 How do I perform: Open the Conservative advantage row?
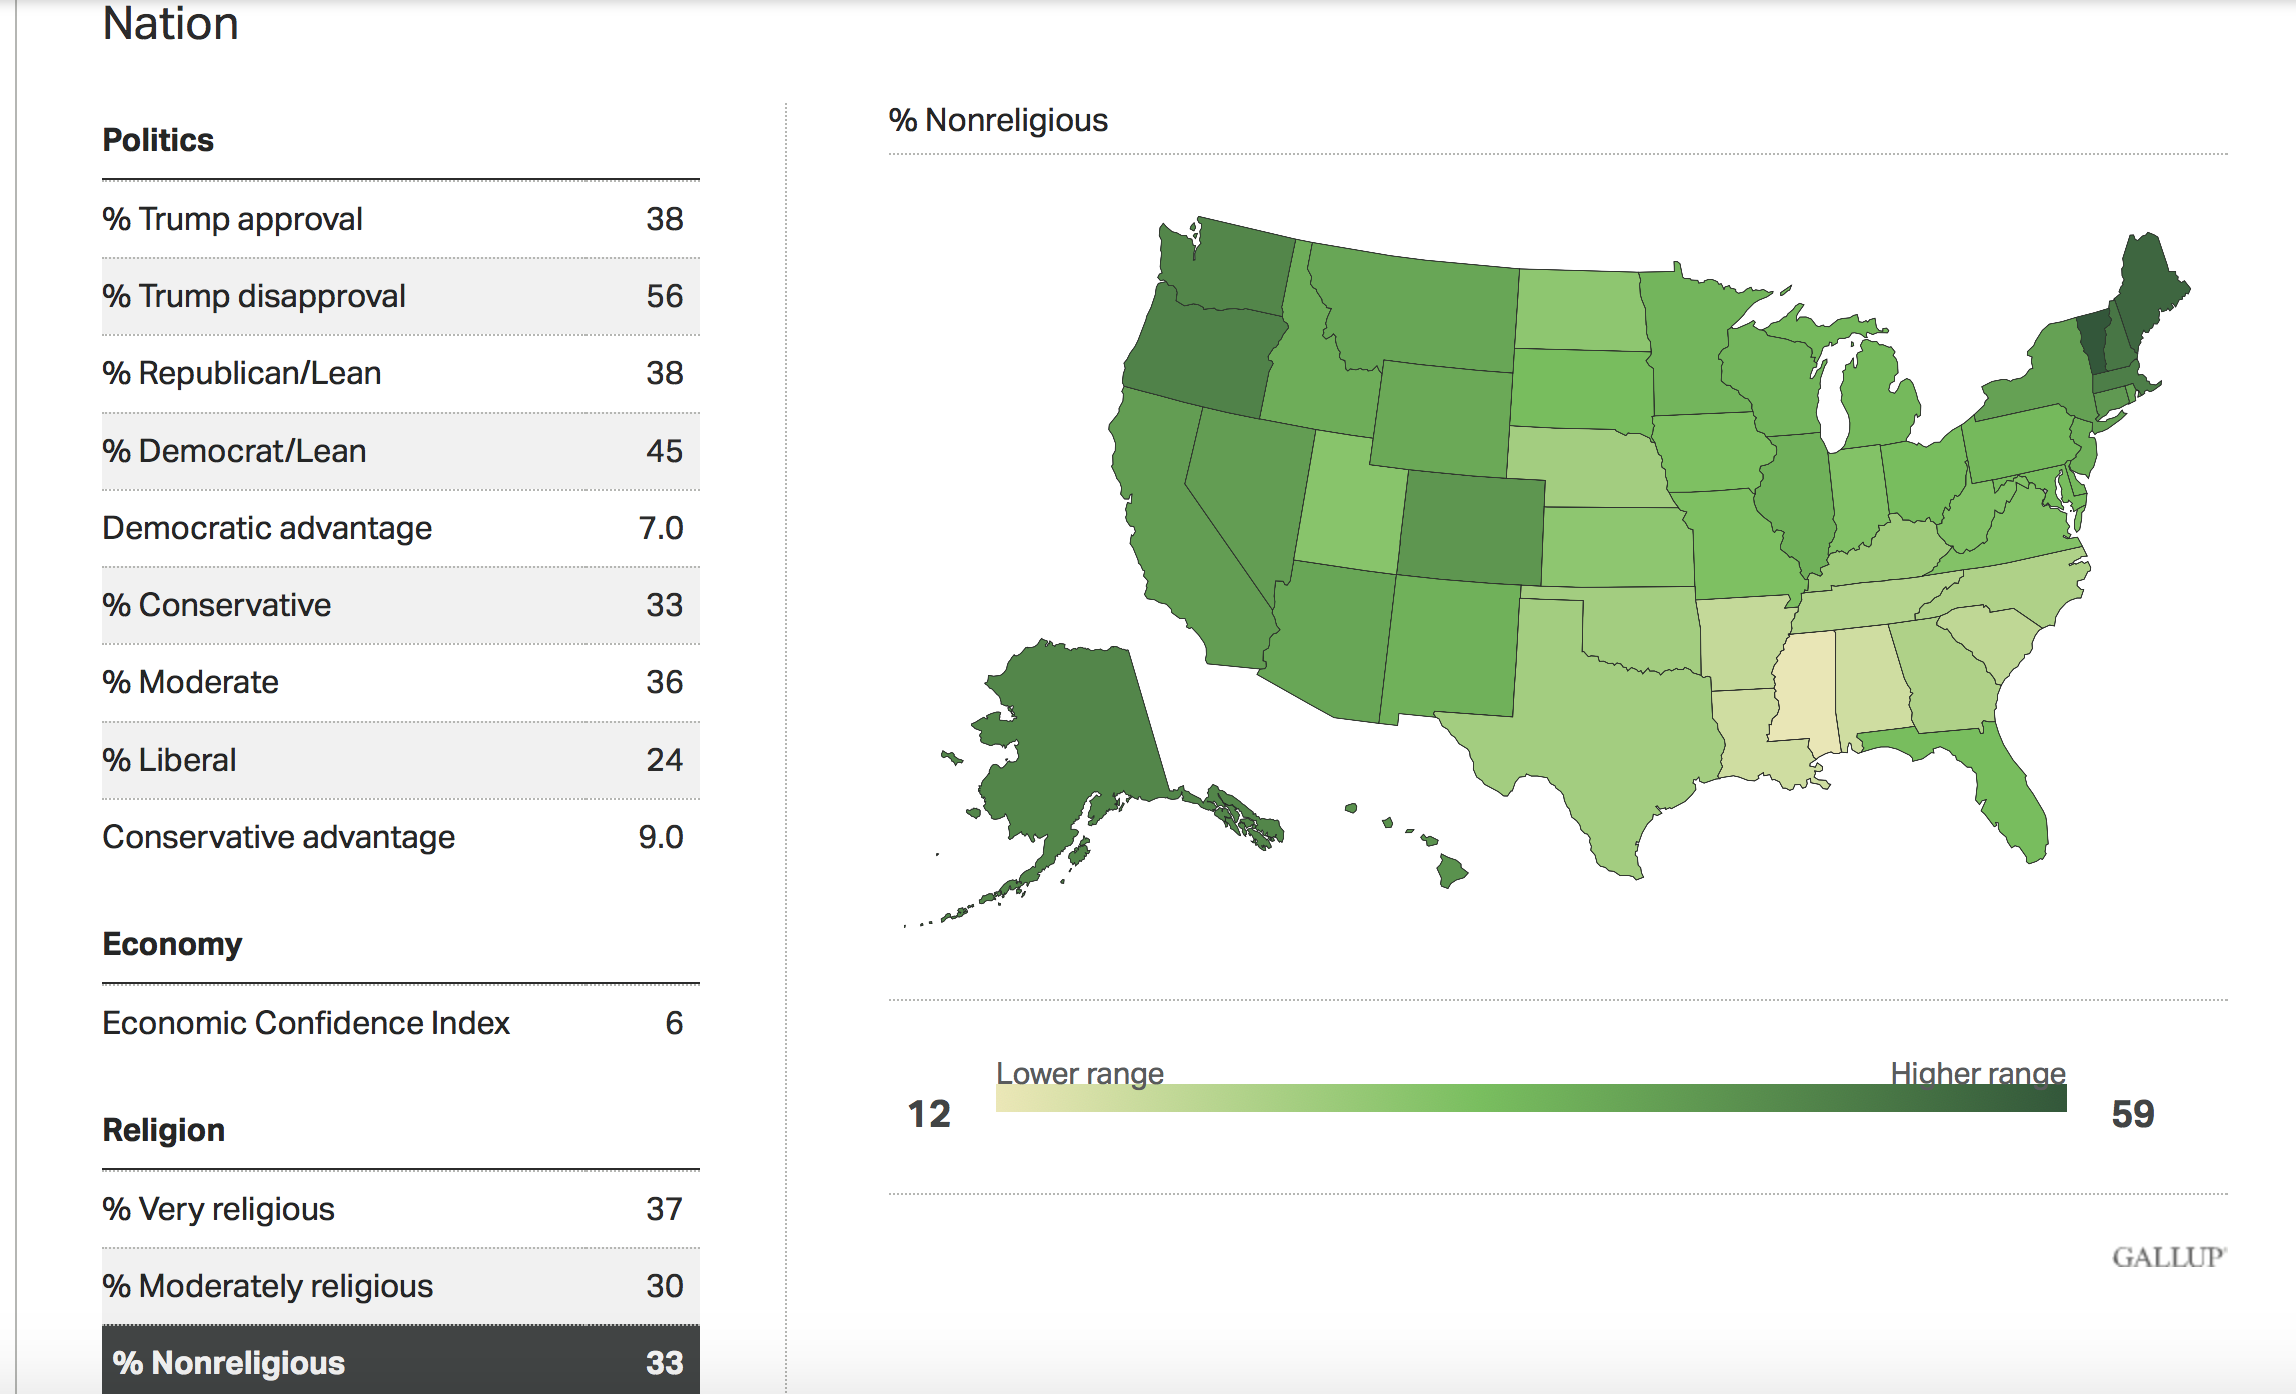pos(400,837)
